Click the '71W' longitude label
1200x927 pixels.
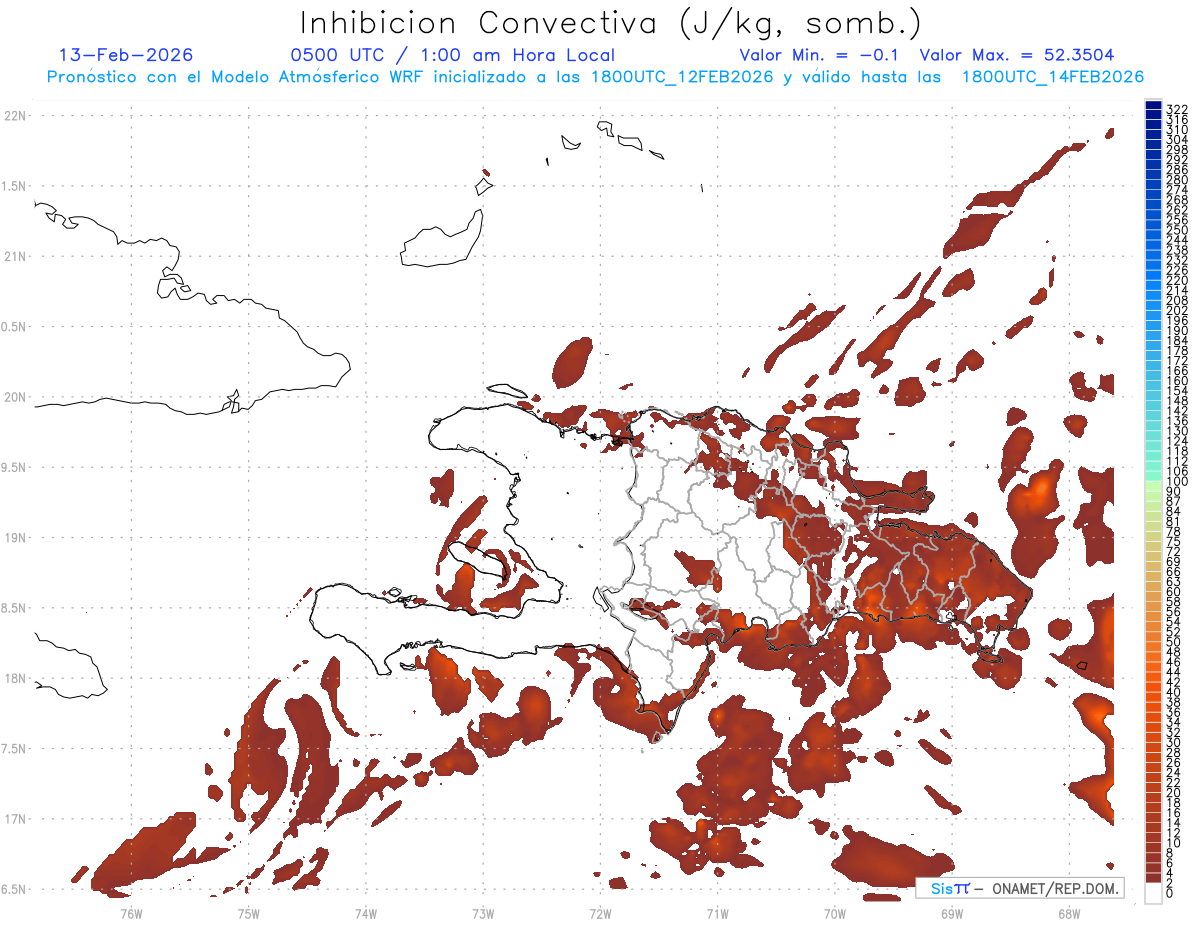pyautogui.click(x=717, y=913)
